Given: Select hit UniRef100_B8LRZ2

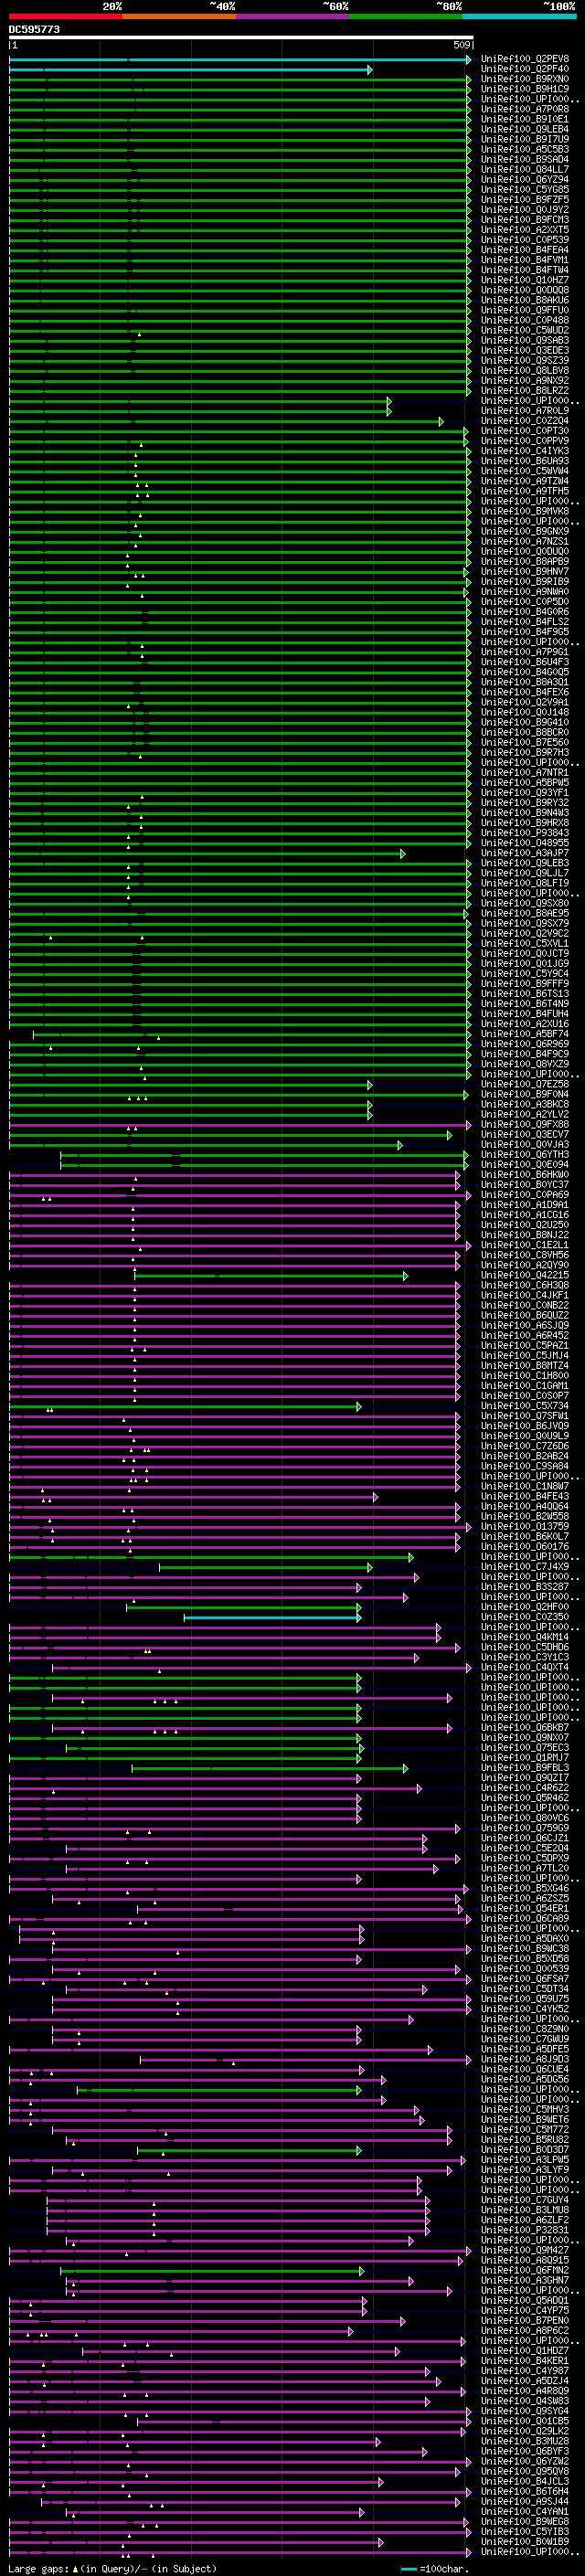Looking at the screenshot, I should tap(525, 391).
